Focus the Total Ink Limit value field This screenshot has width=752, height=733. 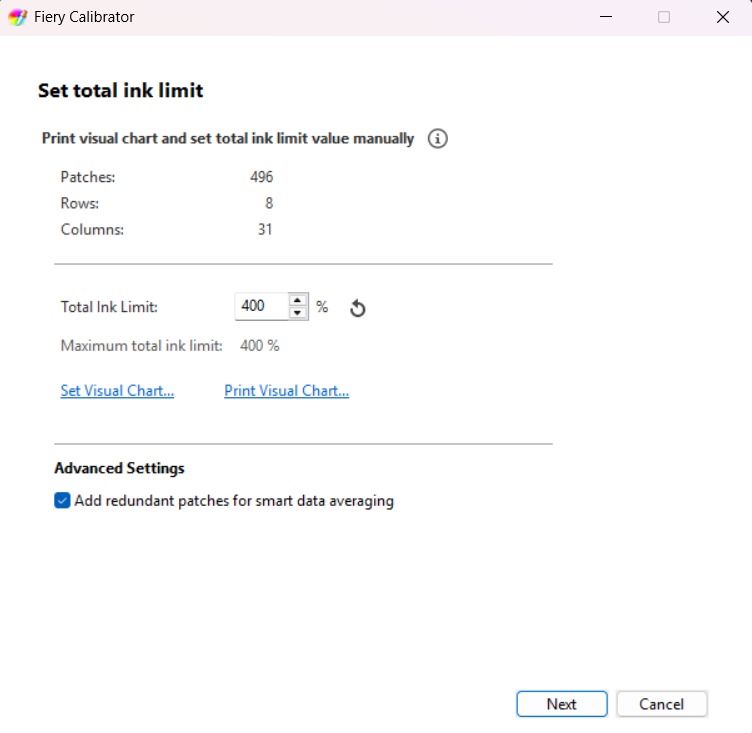(261, 306)
